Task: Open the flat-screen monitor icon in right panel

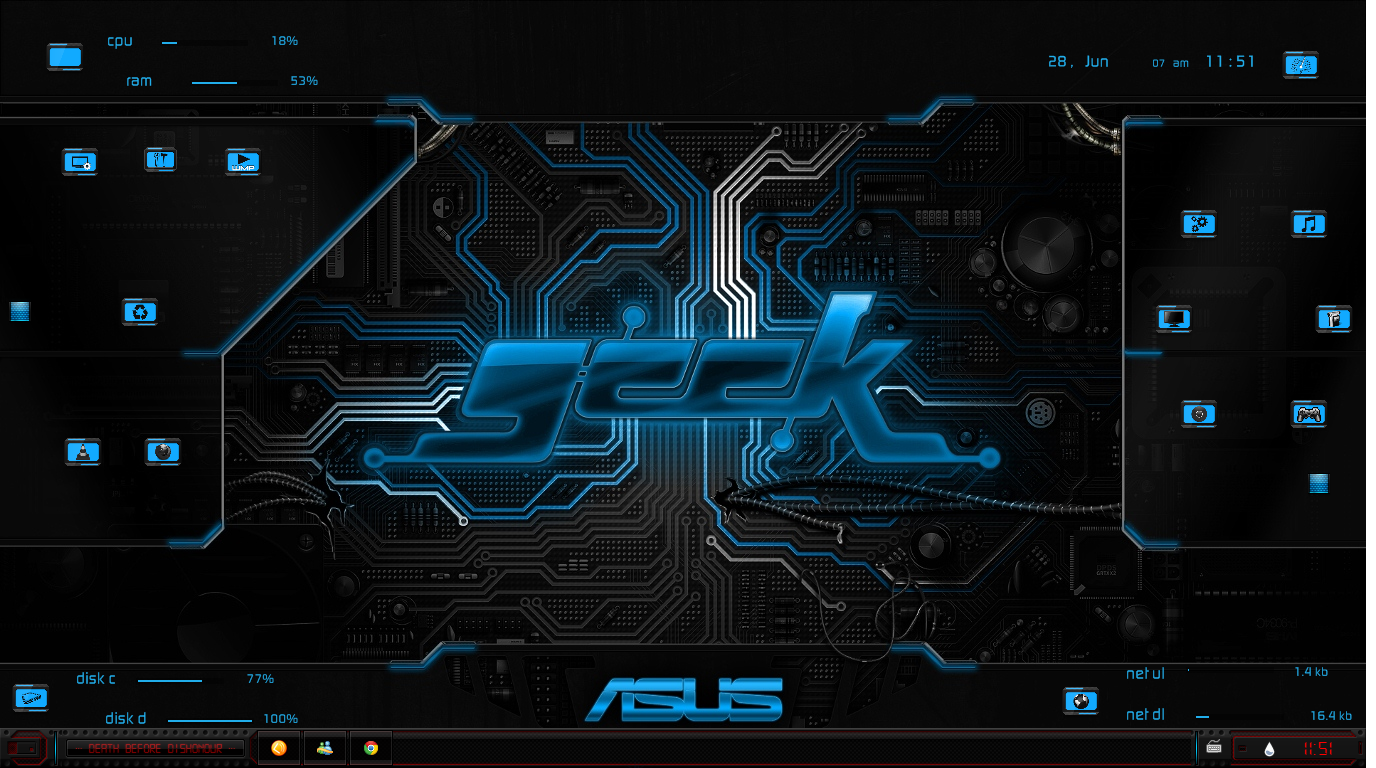Action: (x=1174, y=319)
